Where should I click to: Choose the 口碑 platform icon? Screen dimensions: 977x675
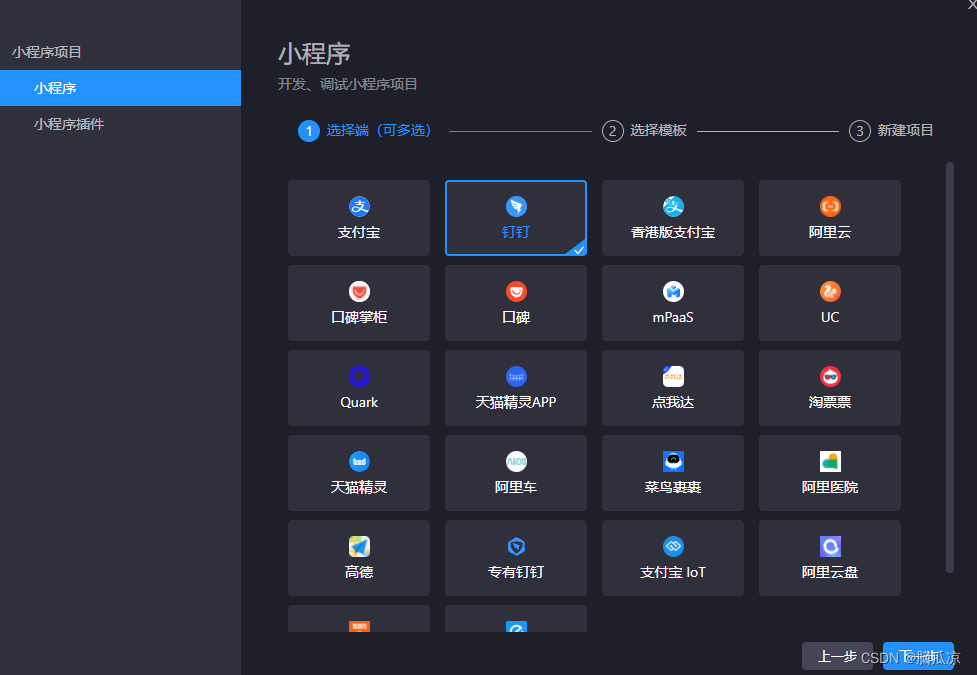pyautogui.click(x=516, y=291)
